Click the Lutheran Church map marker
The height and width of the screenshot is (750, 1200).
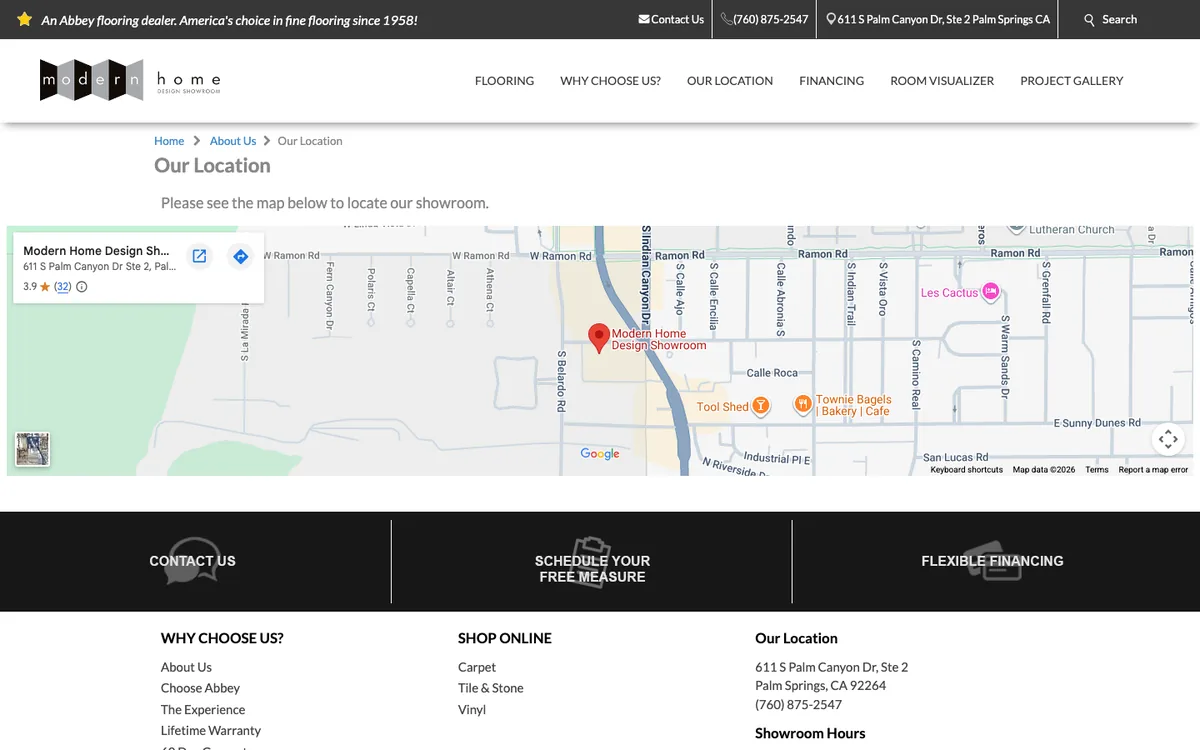click(1016, 229)
